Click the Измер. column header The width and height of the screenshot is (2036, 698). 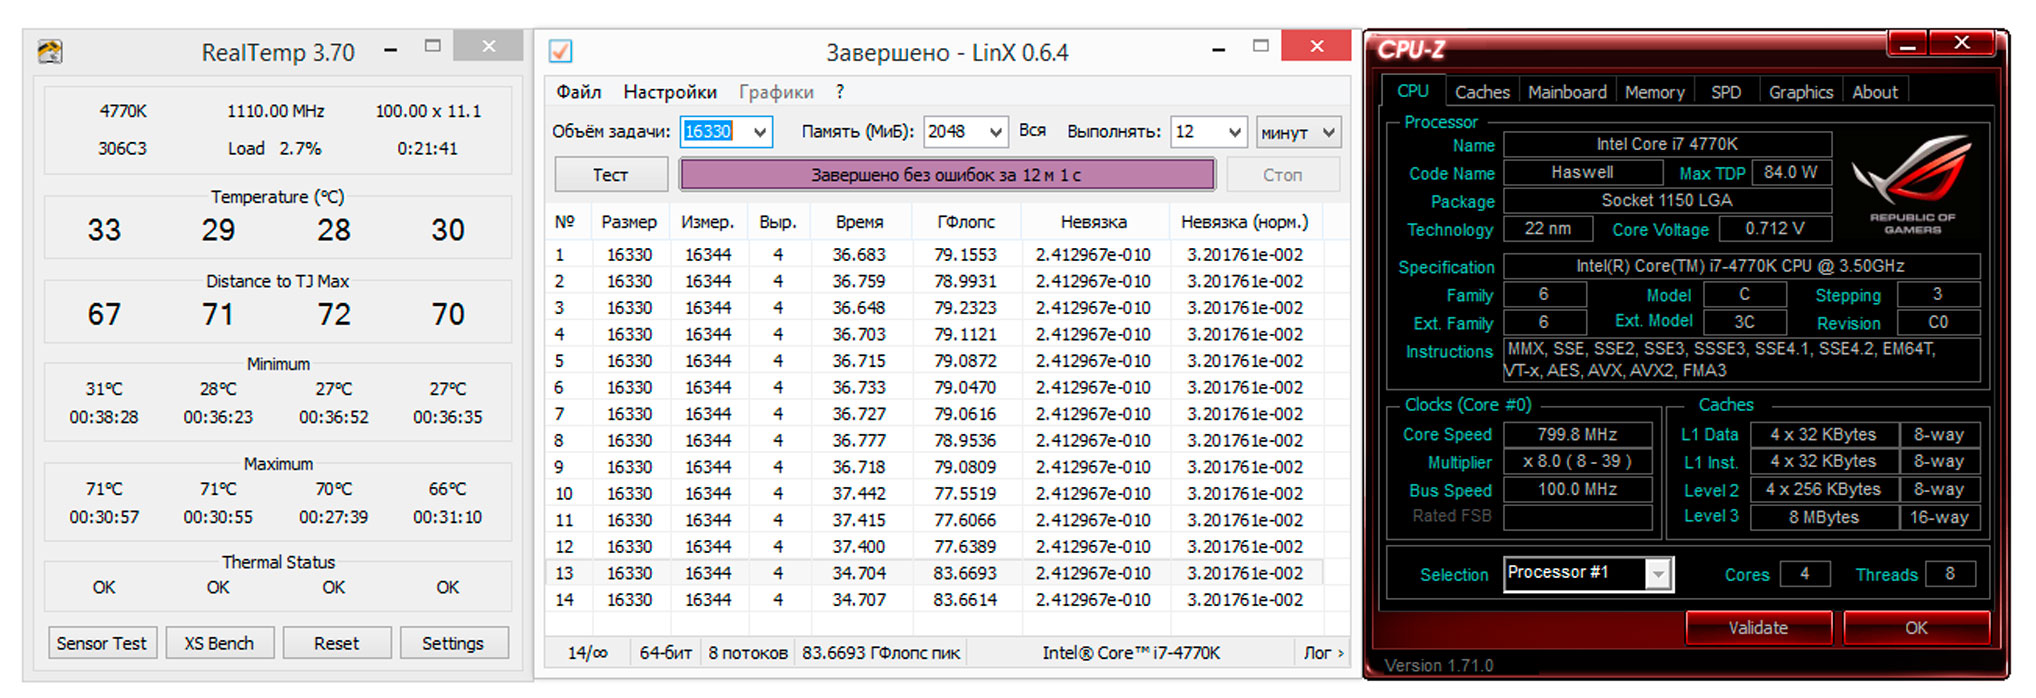708,222
